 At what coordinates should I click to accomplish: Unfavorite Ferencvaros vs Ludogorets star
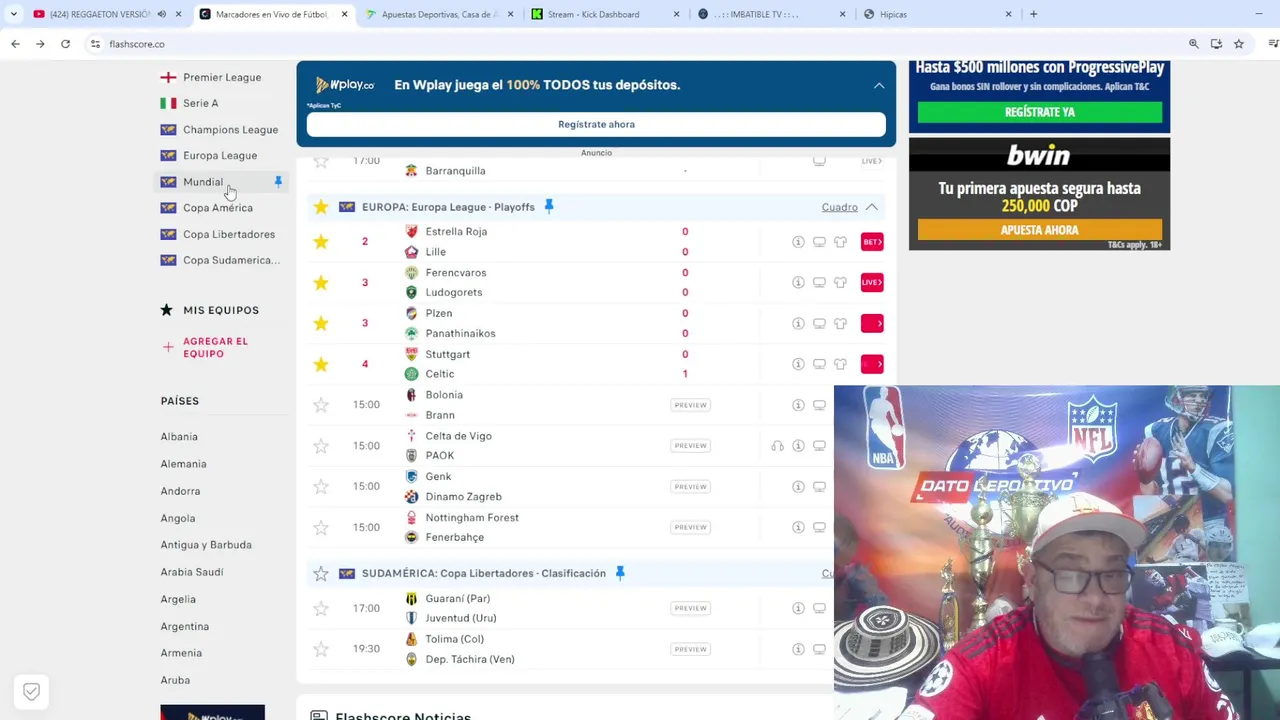click(x=321, y=283)
